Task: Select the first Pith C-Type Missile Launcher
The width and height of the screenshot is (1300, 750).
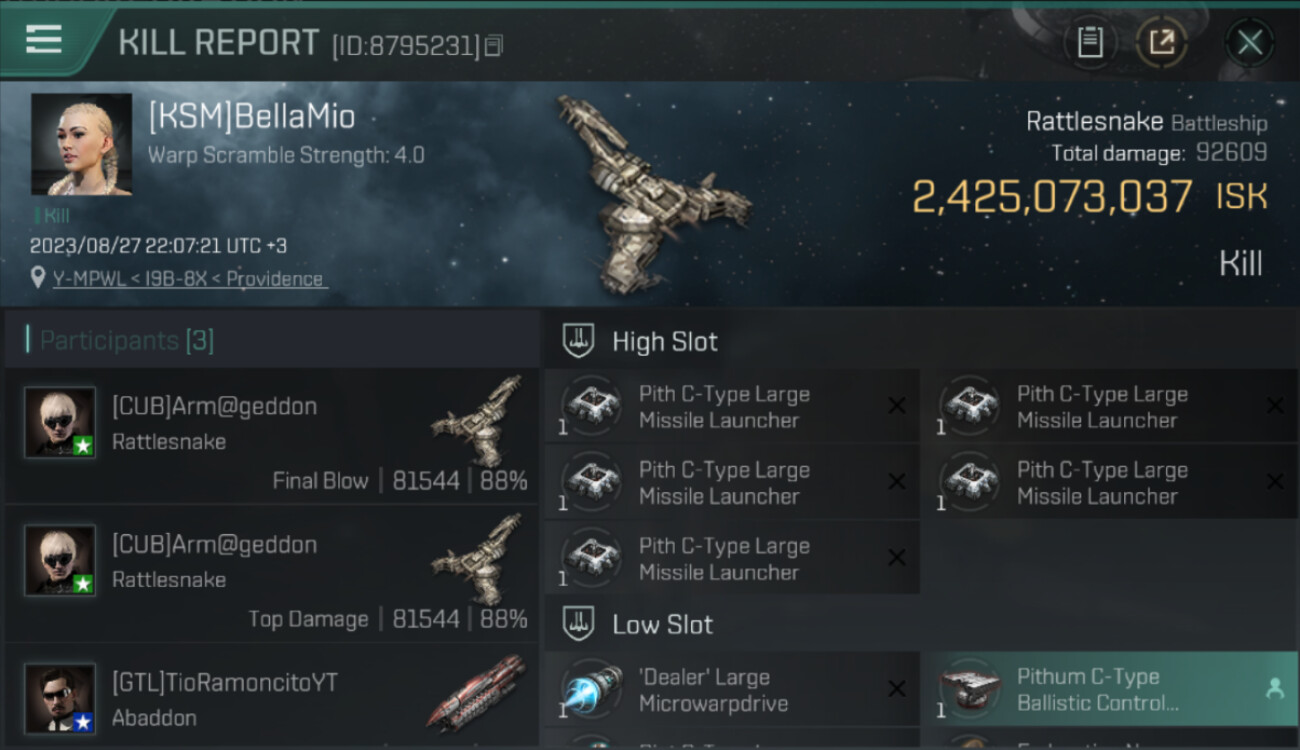Action: pos(732,407)
